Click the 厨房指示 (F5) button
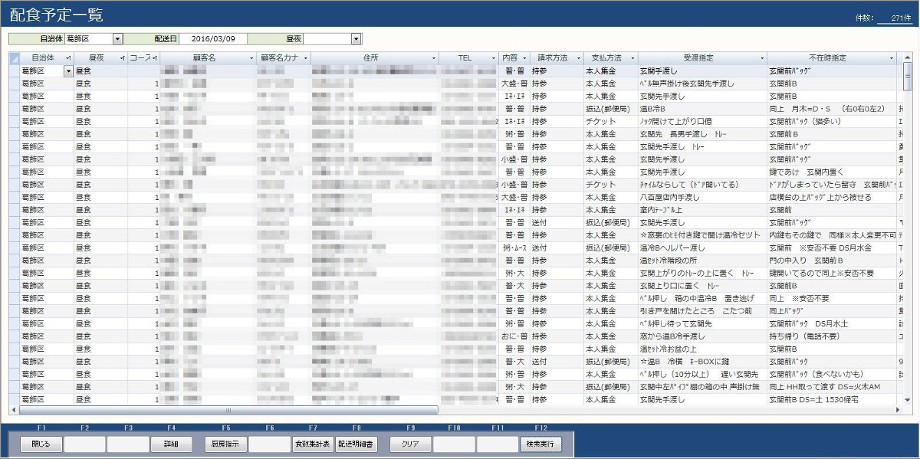Screen dimensions: 920x459 [x=226, y=444]
